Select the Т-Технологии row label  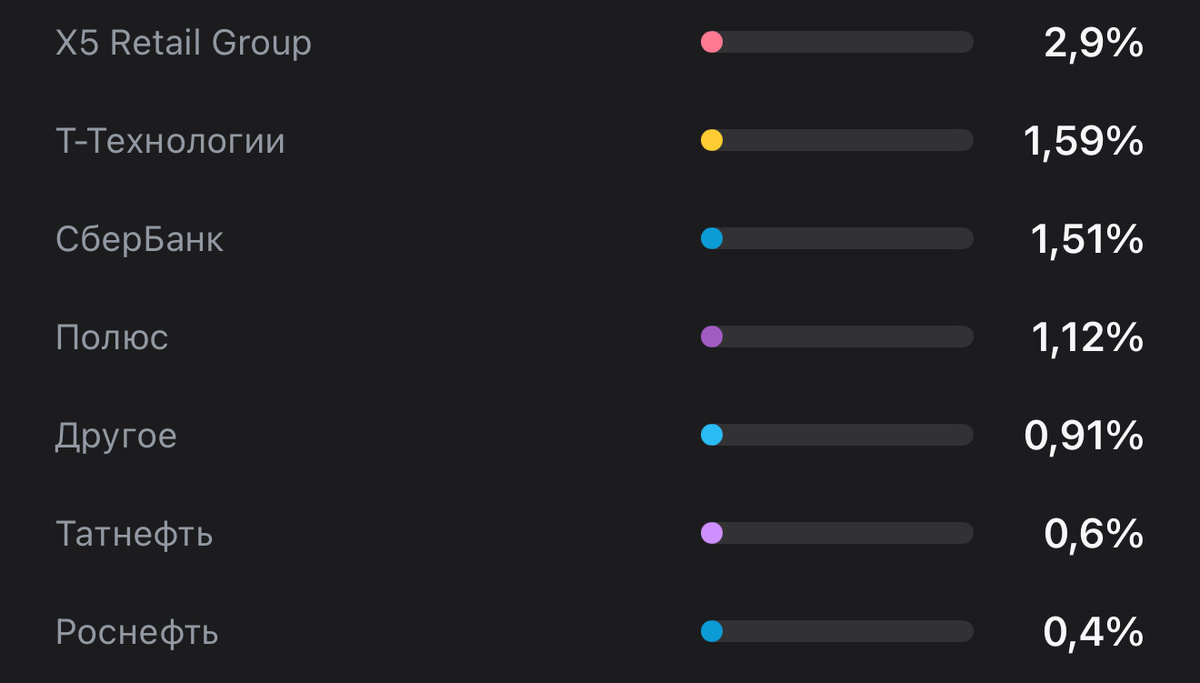coord(170,141)
